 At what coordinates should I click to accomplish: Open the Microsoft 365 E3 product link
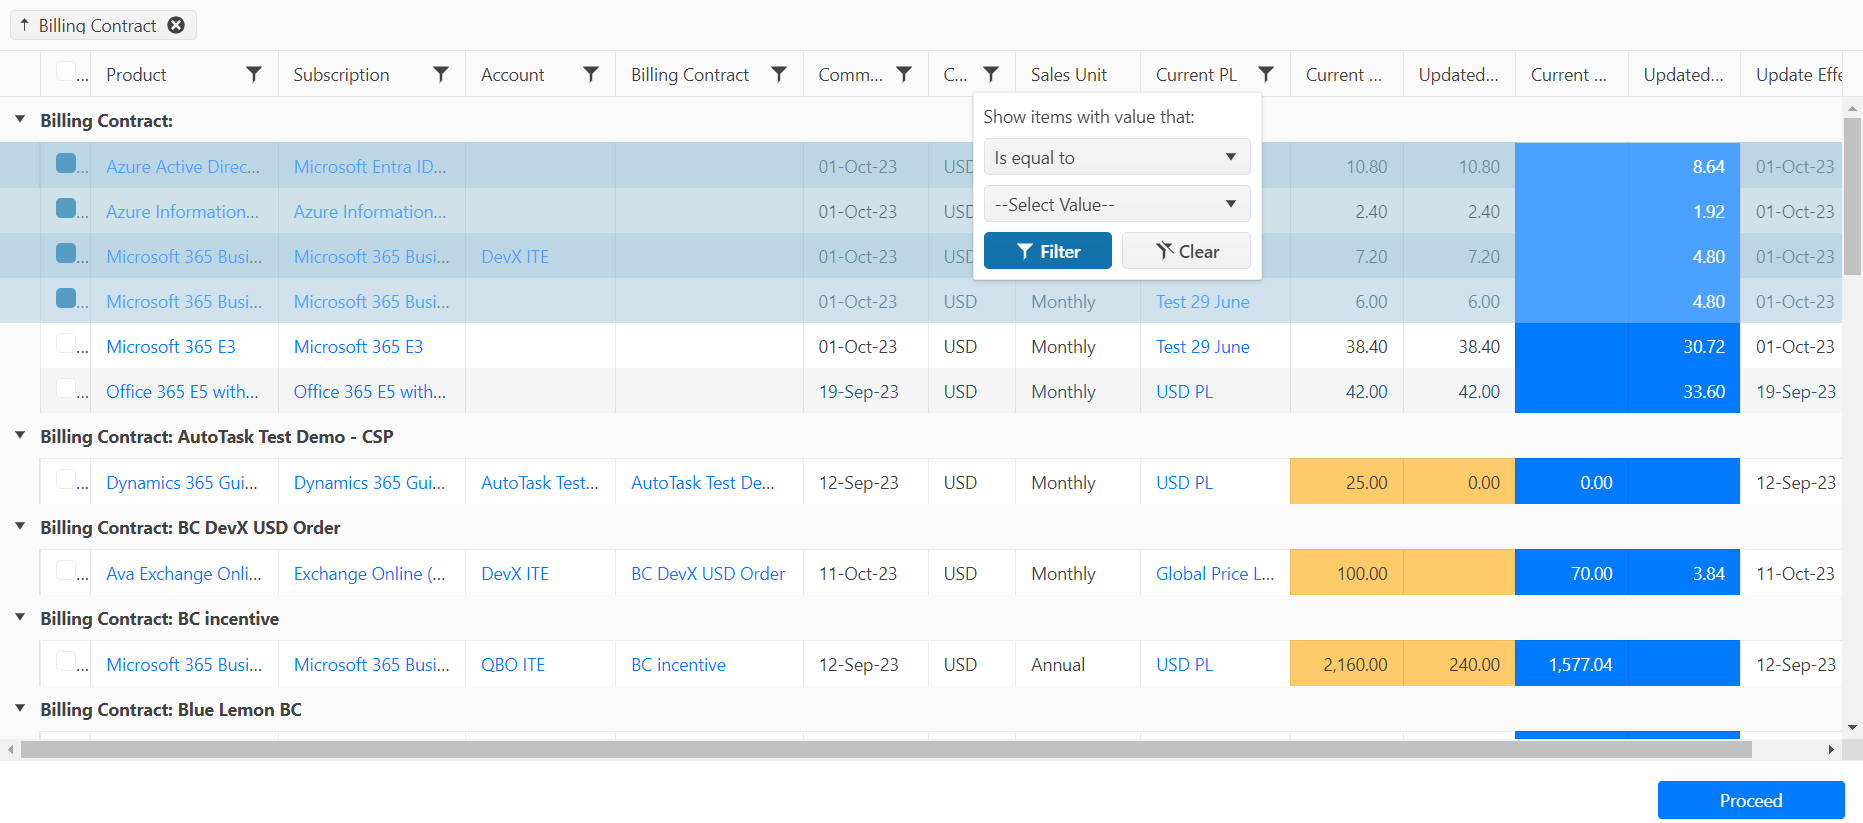(x=171, y=347)
